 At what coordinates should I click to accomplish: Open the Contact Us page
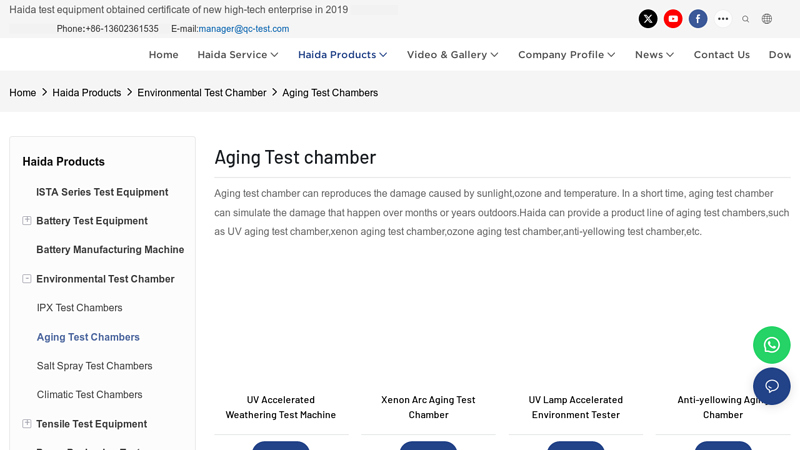[721, 55]
